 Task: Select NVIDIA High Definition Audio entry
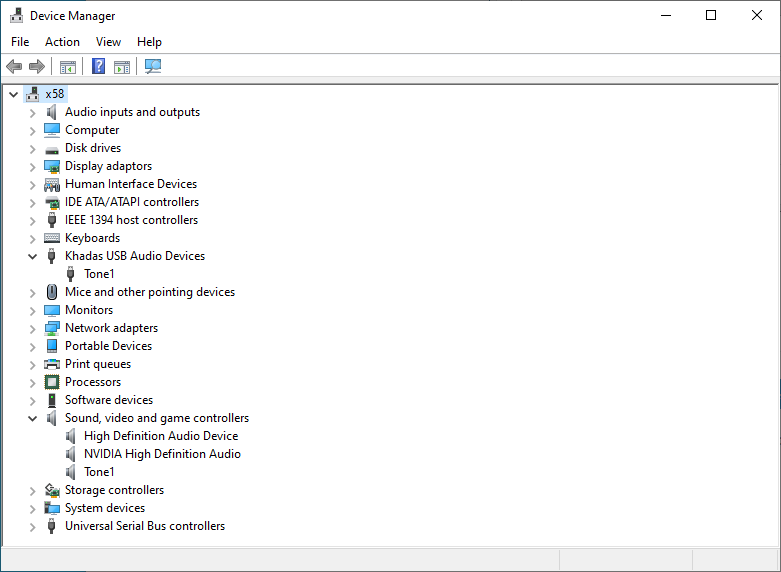tap(162, 454)
